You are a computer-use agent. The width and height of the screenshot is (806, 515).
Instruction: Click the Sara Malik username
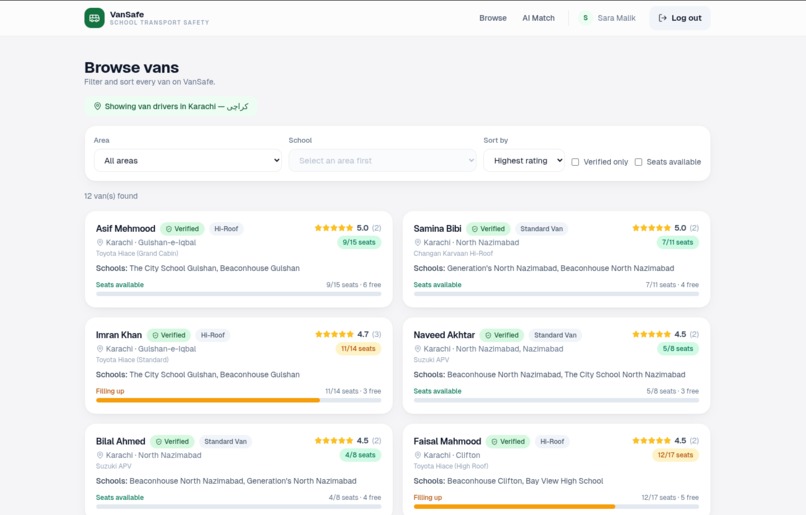(x=616, y=18)
